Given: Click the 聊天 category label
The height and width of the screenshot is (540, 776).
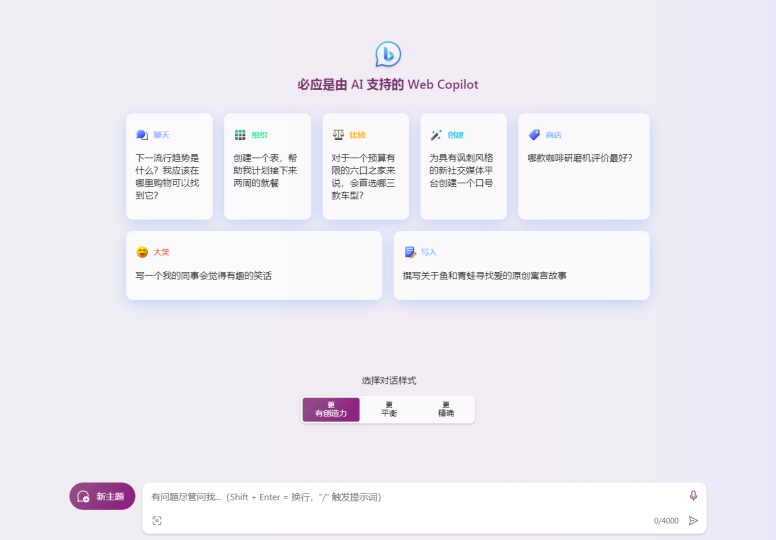Looking at the screenshot, I should click(161, 135).
